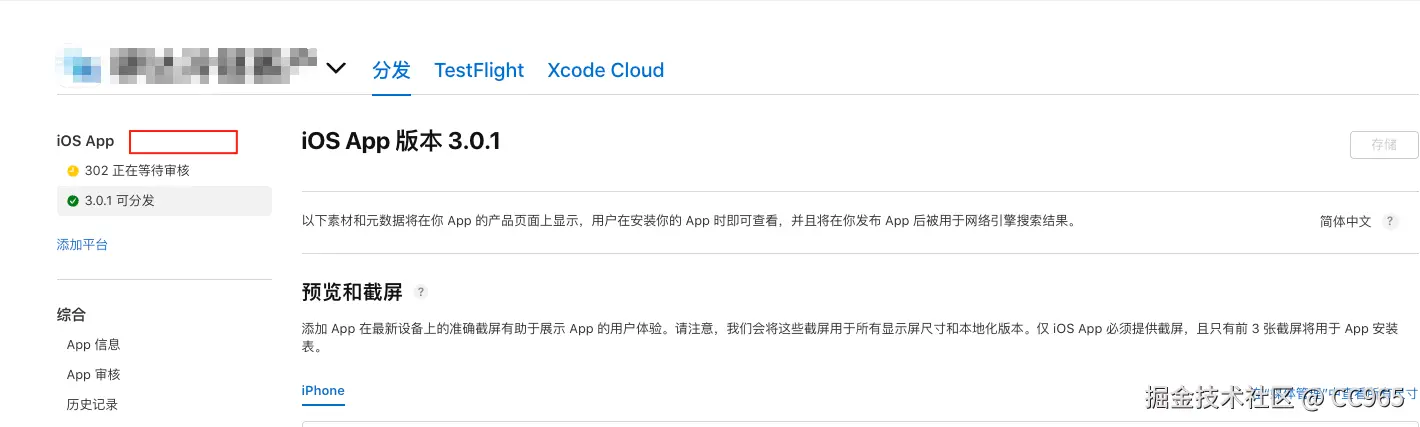Select the iPhone screenshots tab
Screen dimensions: 1420x427
click(323, 391)
